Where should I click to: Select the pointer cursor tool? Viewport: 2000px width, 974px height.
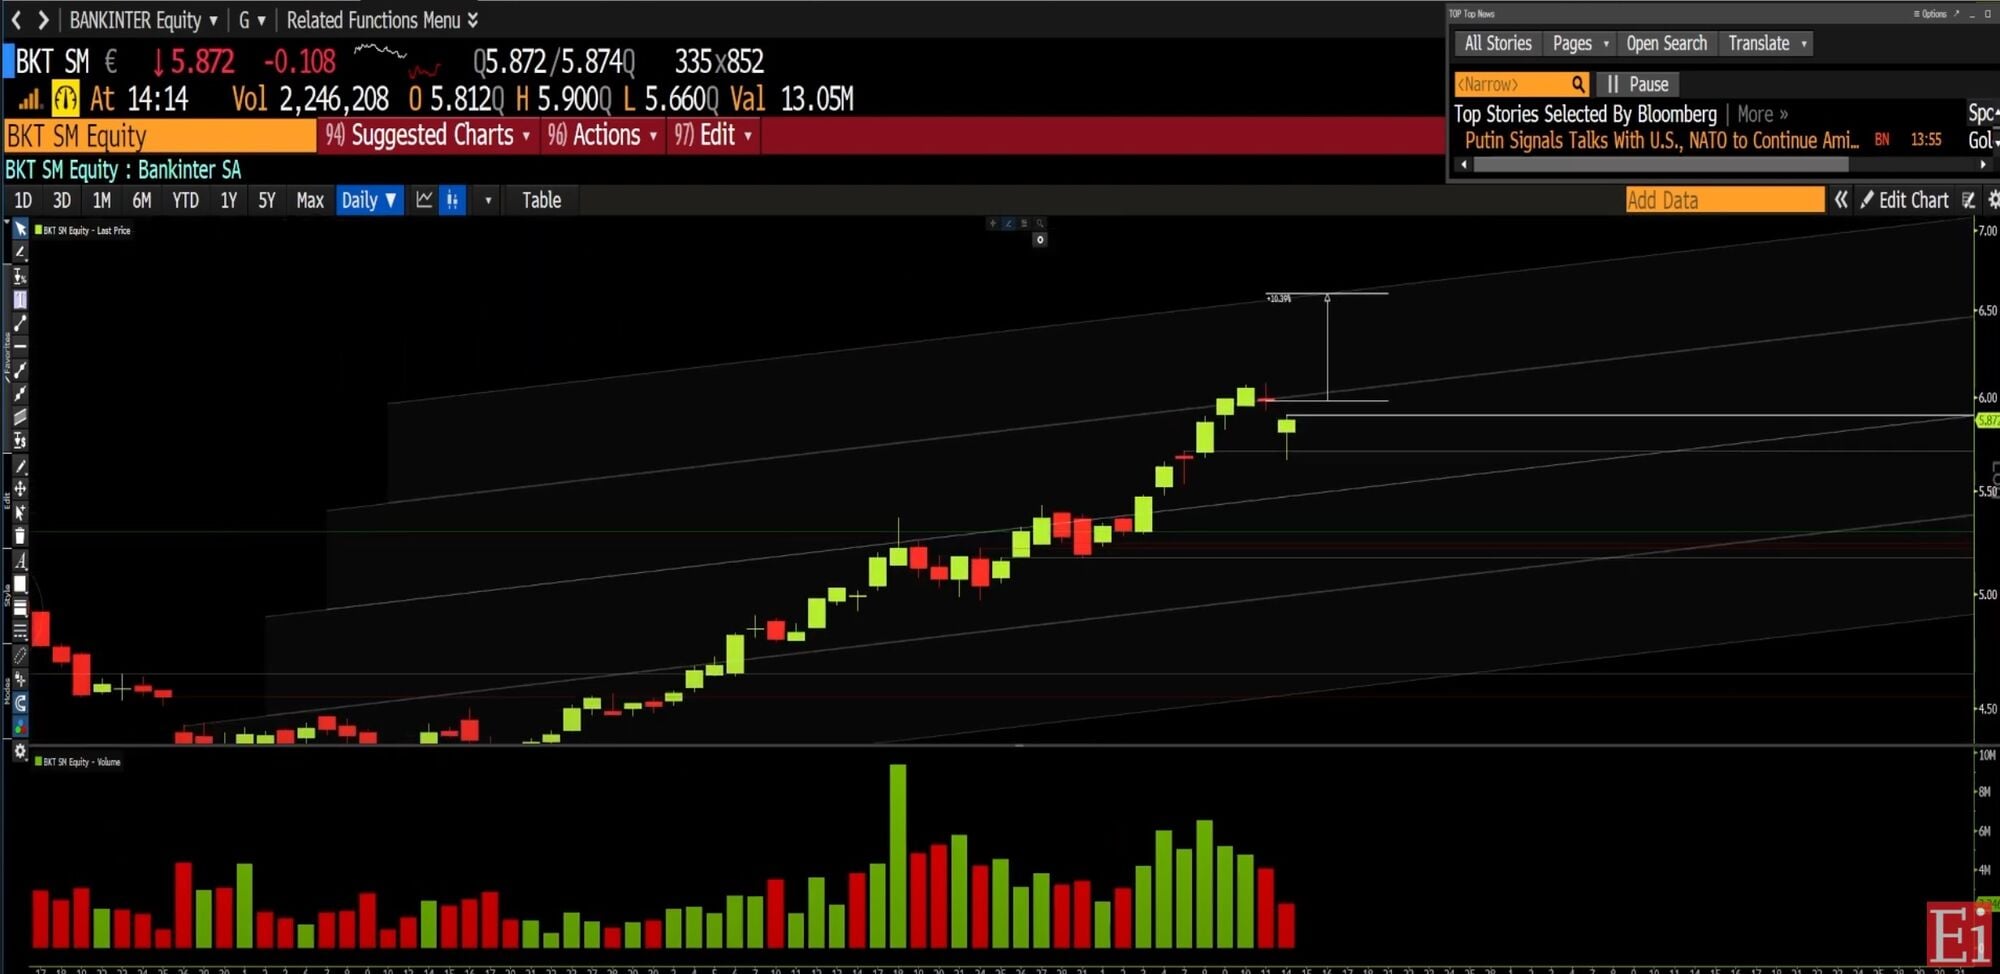pyautogui.click(x=20, y=229)
